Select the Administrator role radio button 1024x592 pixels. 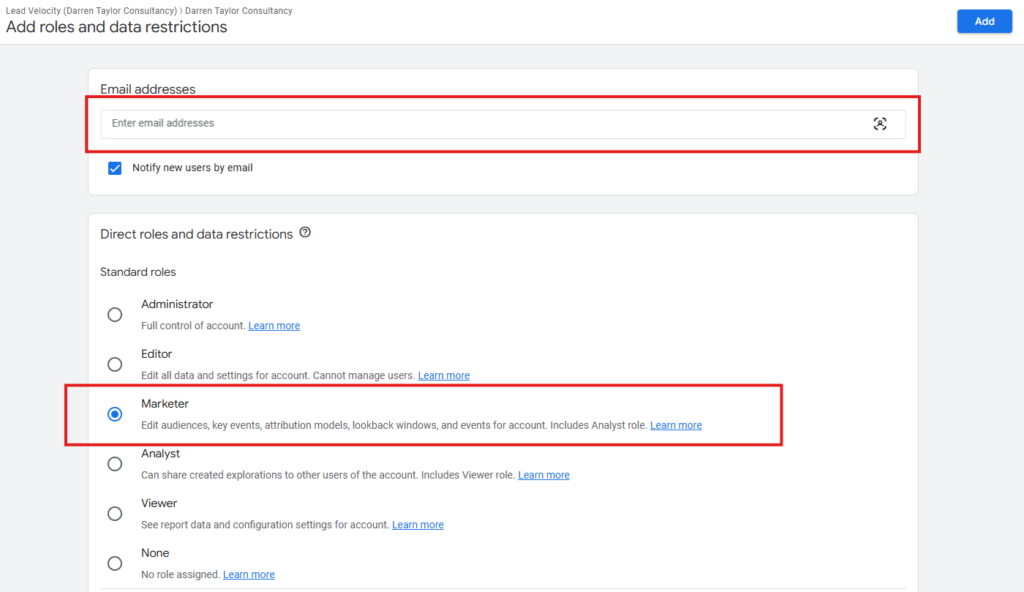point(115,314)
